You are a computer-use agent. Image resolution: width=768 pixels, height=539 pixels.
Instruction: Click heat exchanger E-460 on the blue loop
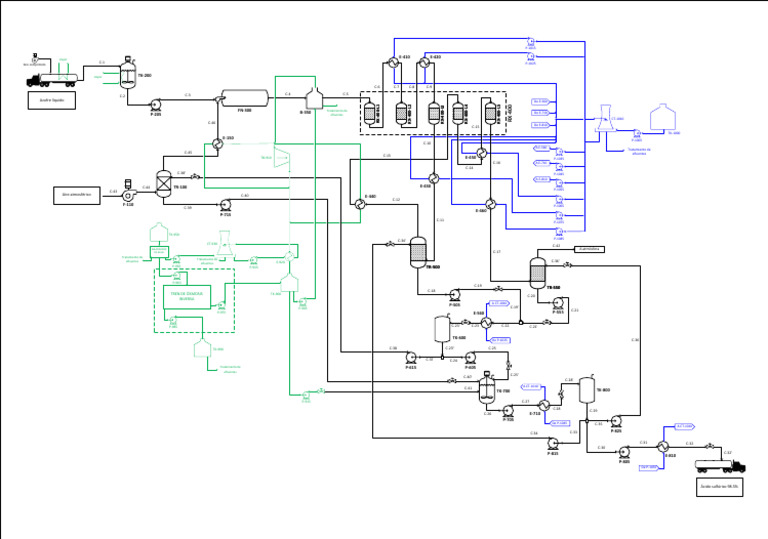coord(490,204)
